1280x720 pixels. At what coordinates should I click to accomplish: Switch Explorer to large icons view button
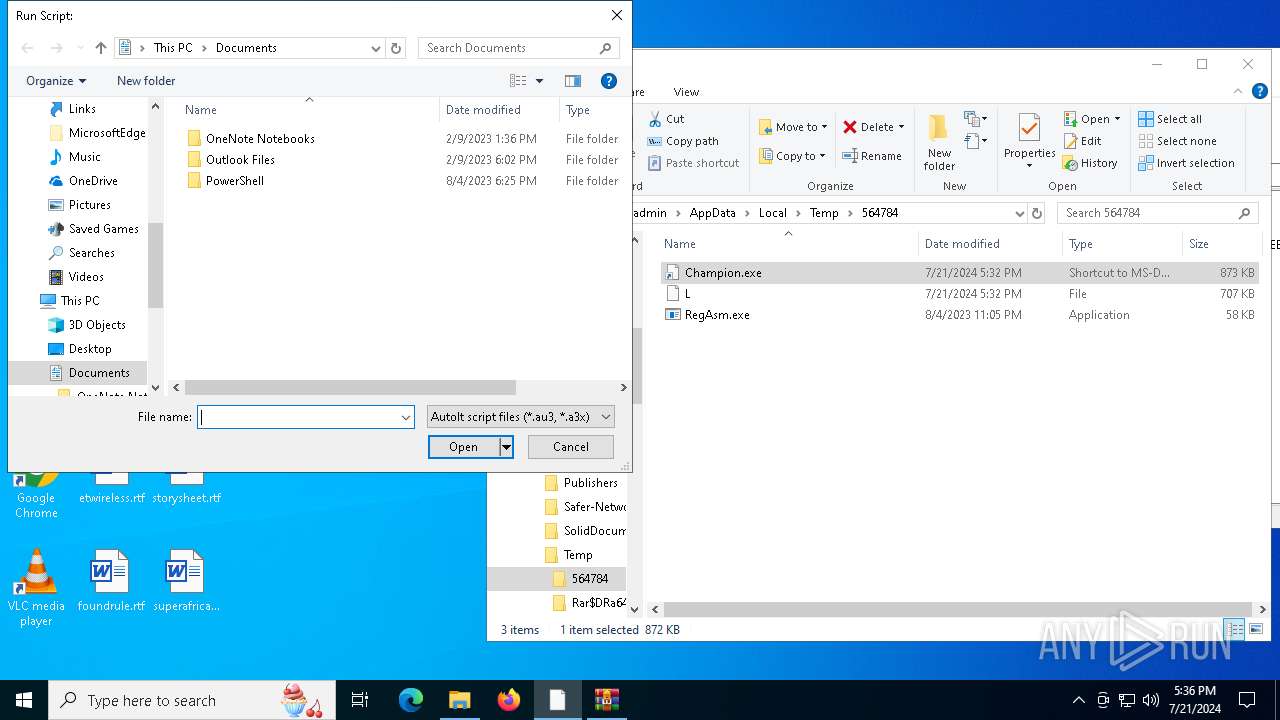pyautogui.click(x=1256, y=629)
